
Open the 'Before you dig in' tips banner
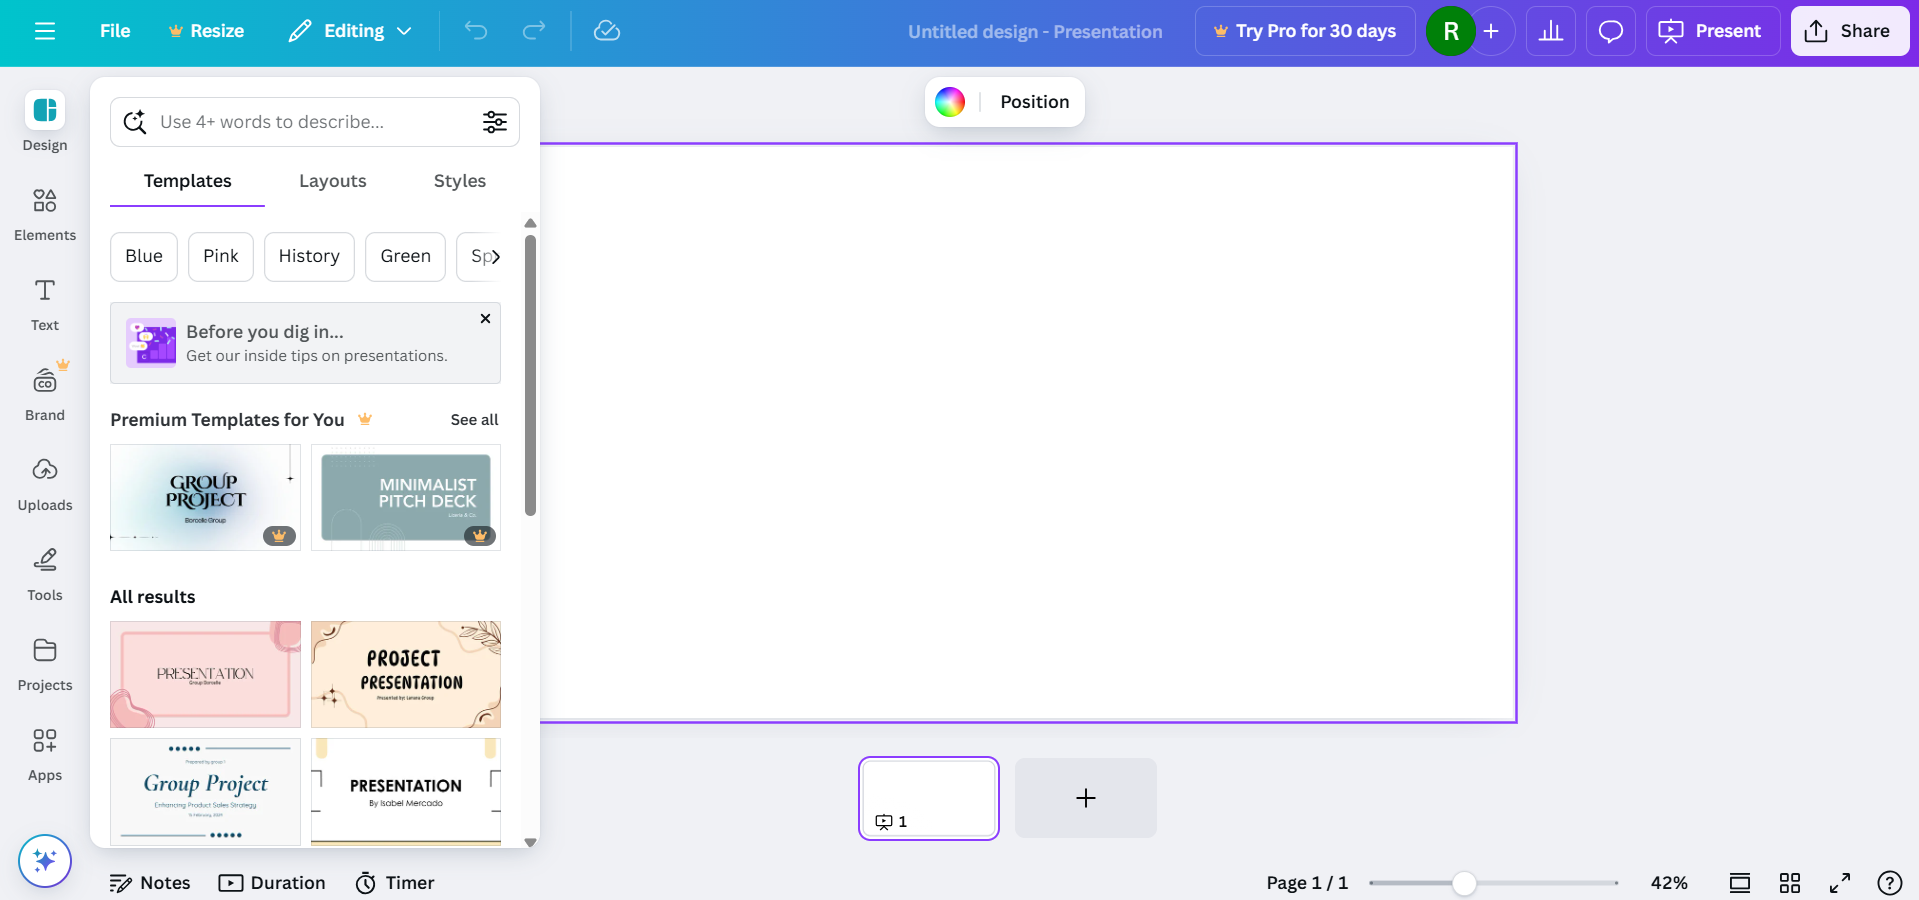click(x=305, y=343)
